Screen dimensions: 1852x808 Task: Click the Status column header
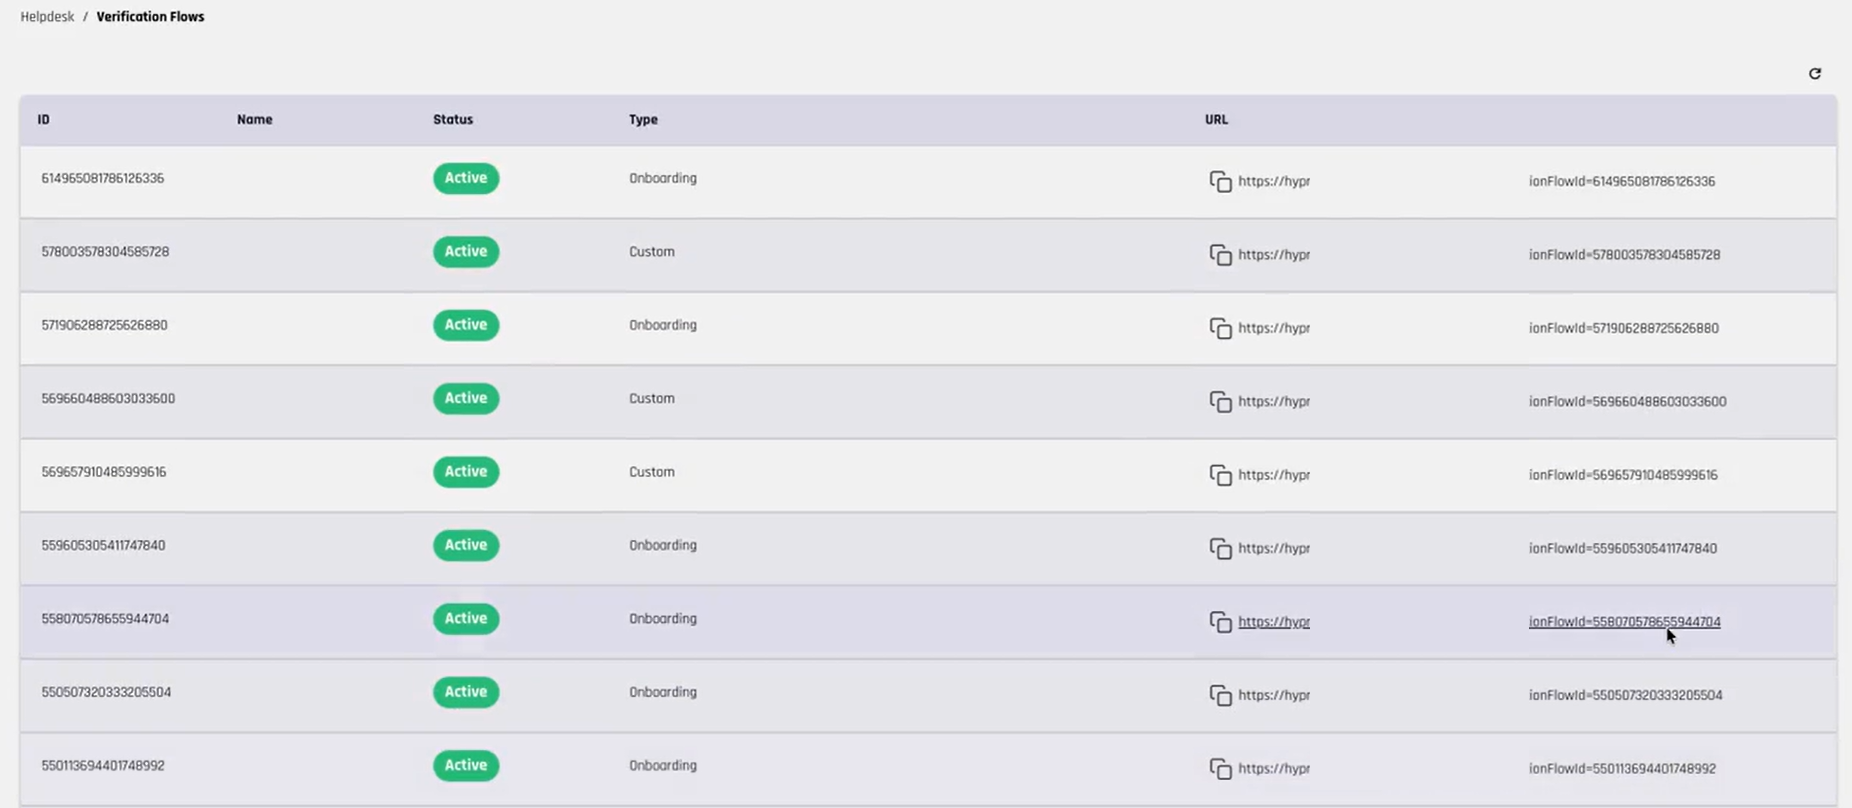453,119
